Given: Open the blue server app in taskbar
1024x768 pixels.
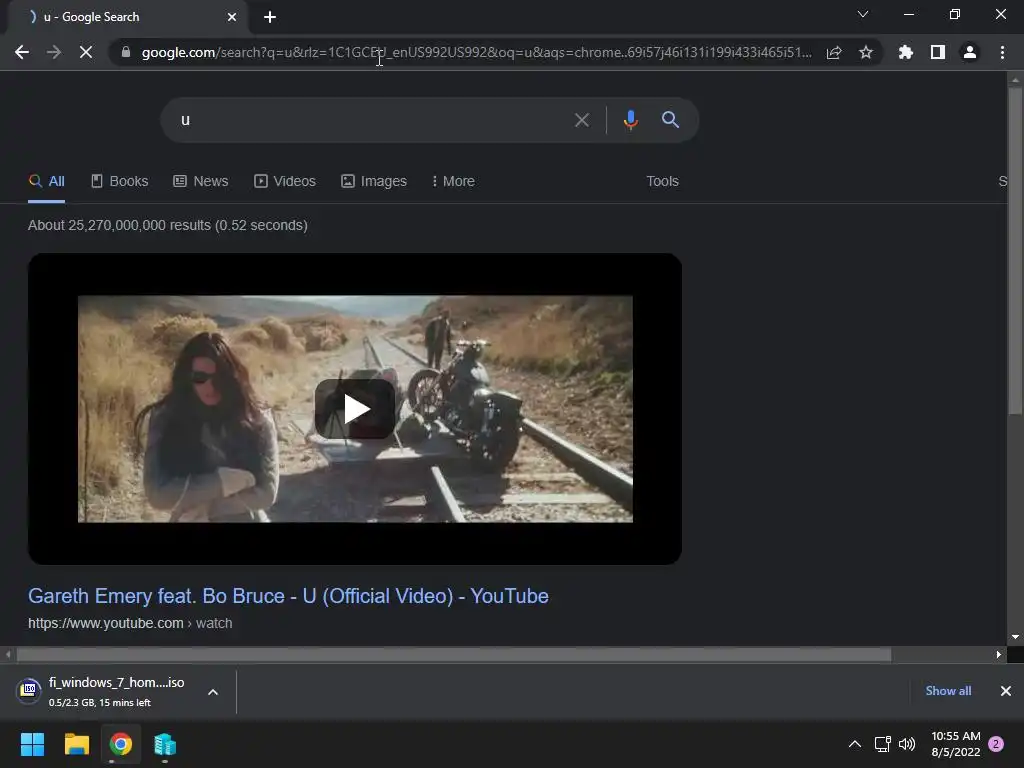Looking at the screenshot, I should click(165, 744).
